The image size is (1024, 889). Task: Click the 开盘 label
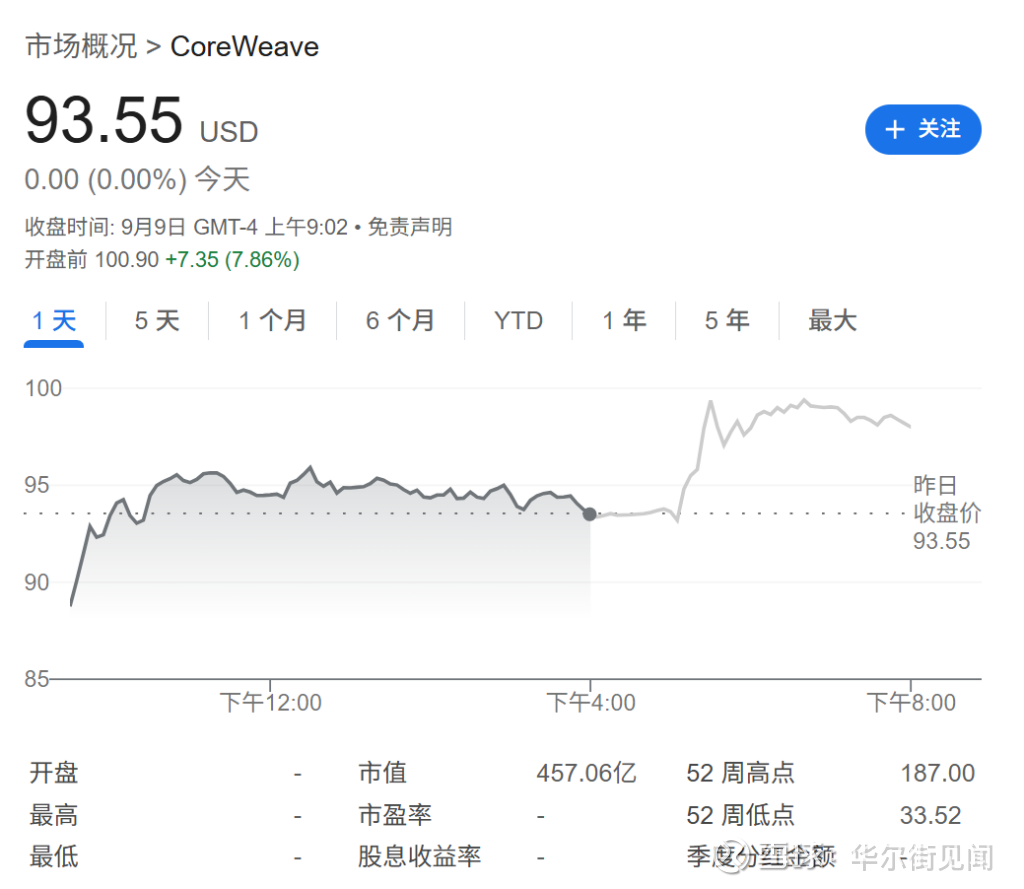(54, 773)
